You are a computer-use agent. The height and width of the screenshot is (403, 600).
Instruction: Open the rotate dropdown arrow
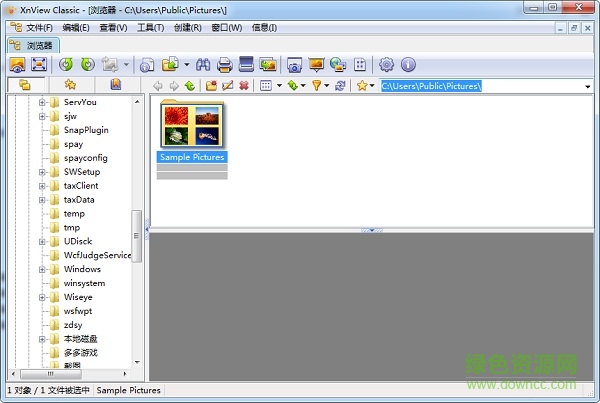[126, 64]
